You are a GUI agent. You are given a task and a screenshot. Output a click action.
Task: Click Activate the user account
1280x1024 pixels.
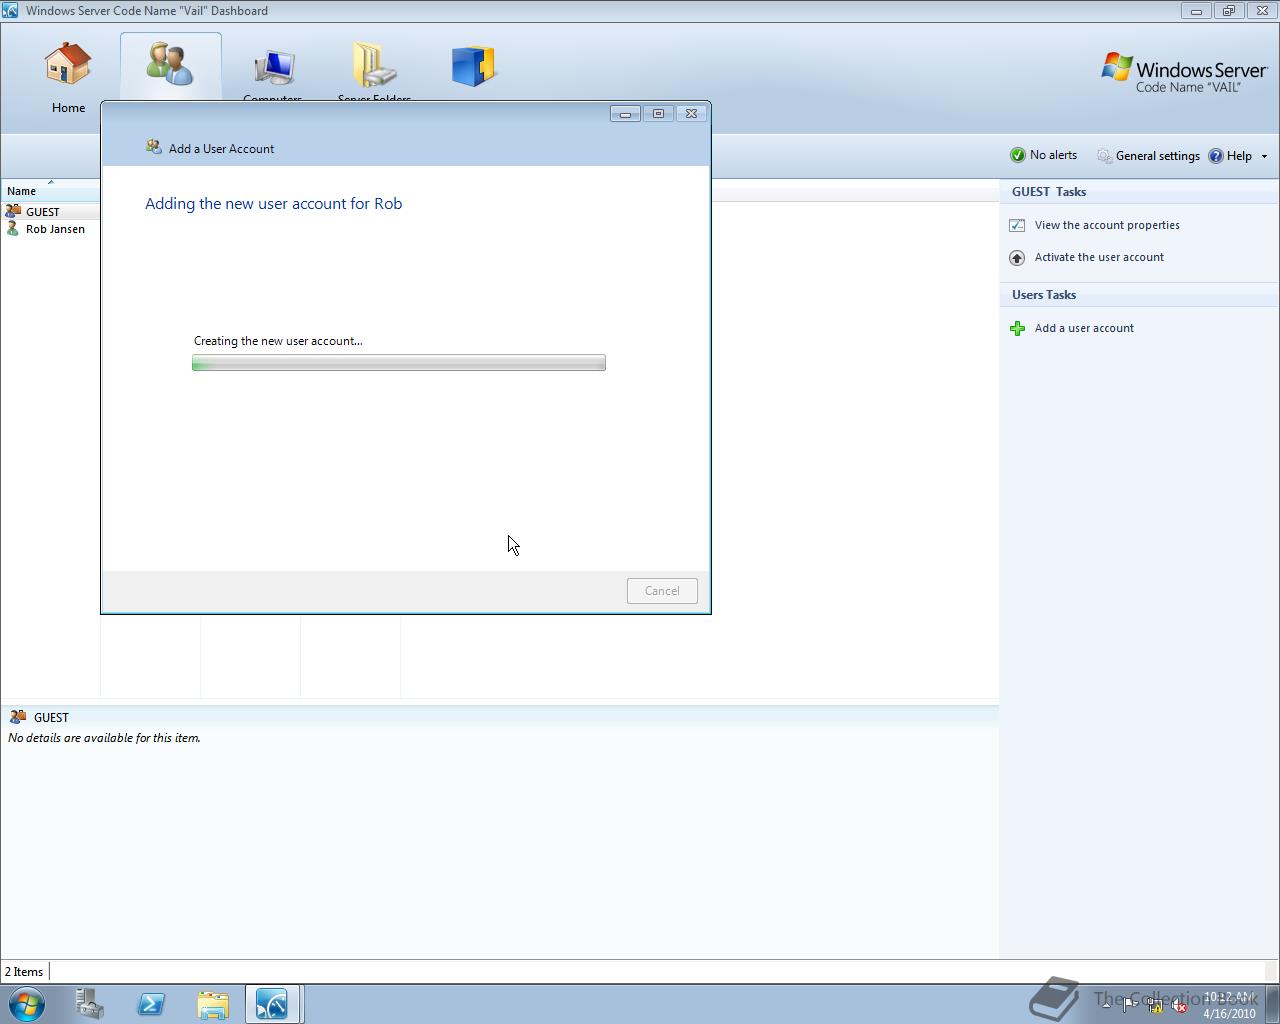point(1099,257)
